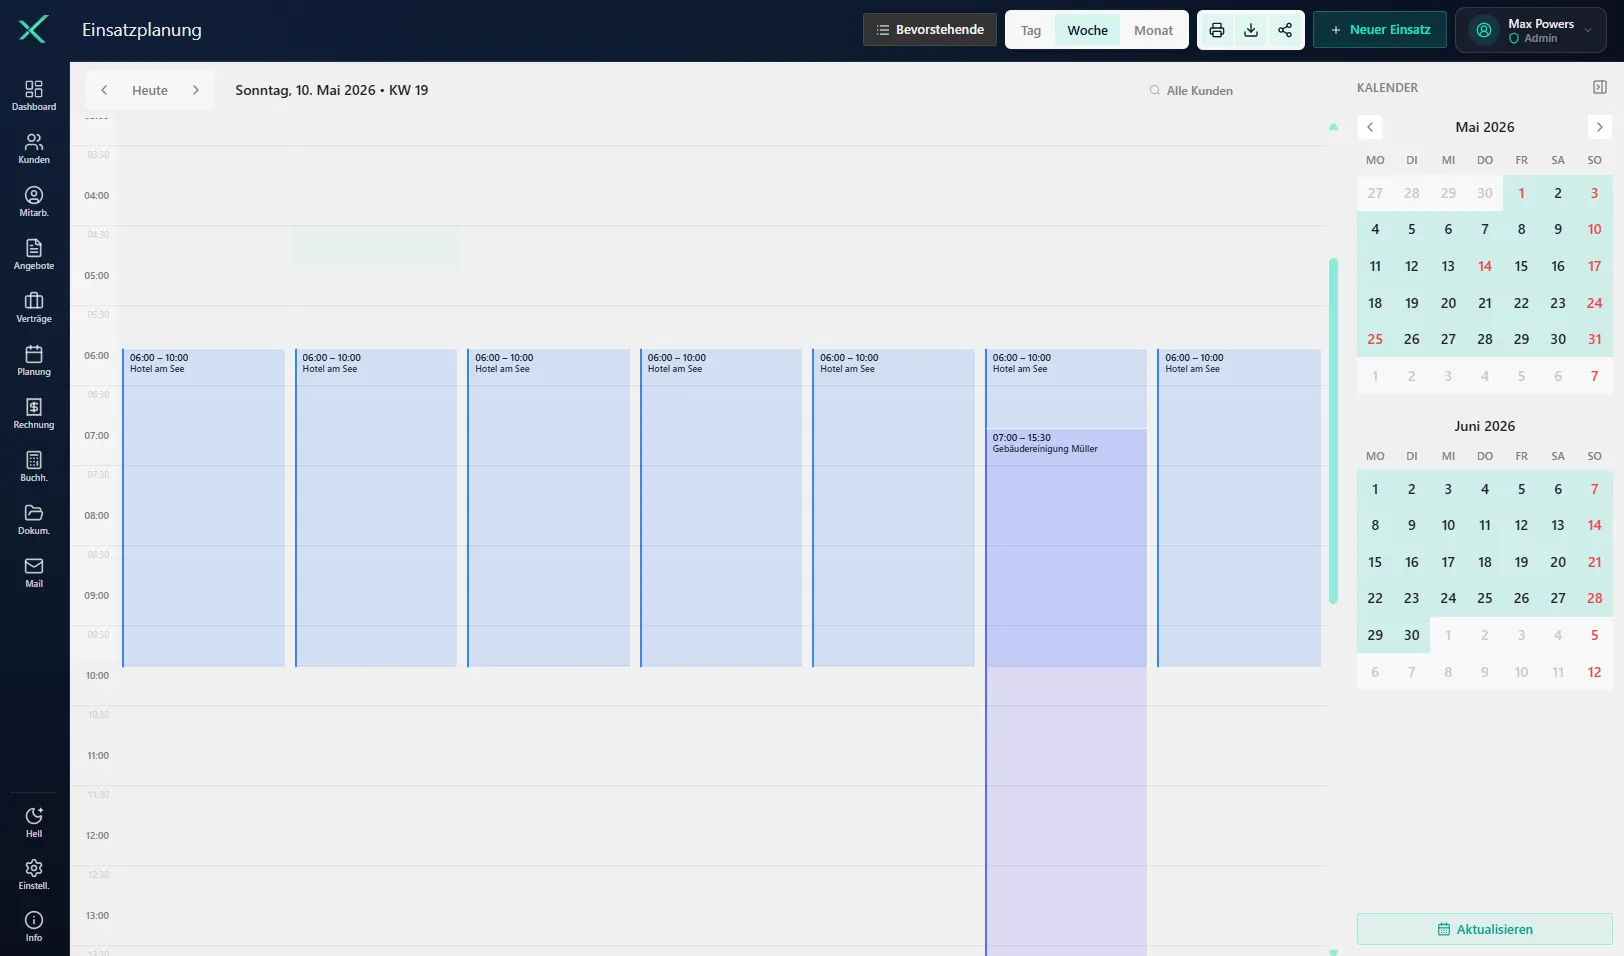Viewport: 1624px width, 956px height.
Task: Open Gebäudereinigung Müller 07:00 – 15:30 event
Action: (1066, 692)
